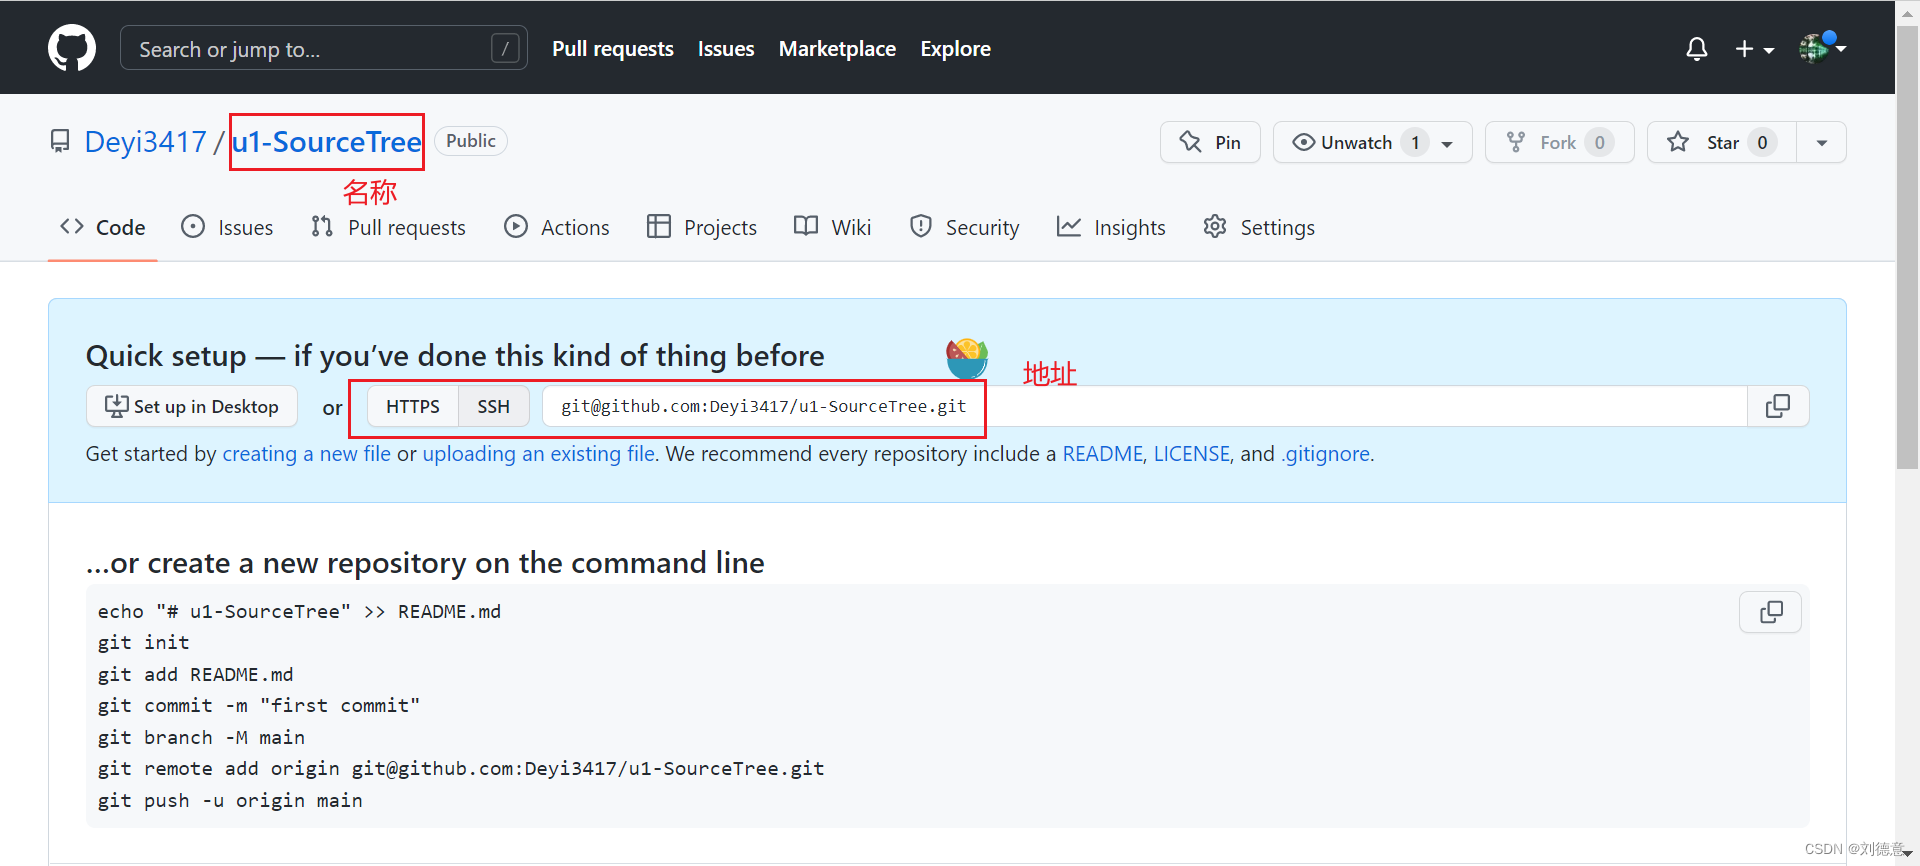
Task: Click the Quick setup heading
Action: [x=455, y=356]
